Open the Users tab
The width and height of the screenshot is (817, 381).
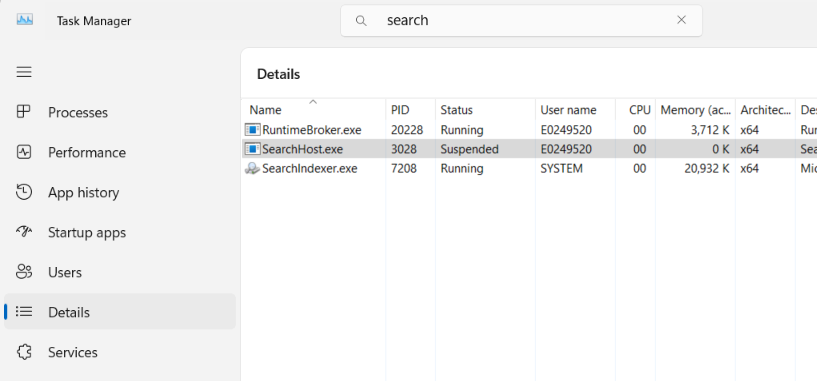(119, 272)
